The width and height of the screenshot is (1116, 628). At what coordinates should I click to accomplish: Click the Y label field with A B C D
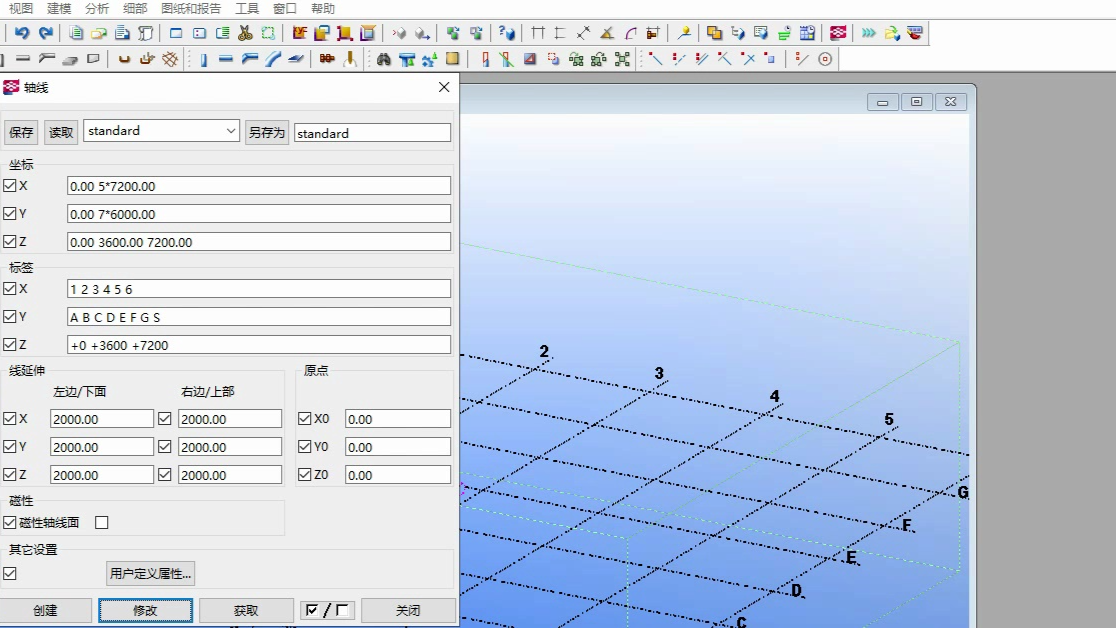259,317
